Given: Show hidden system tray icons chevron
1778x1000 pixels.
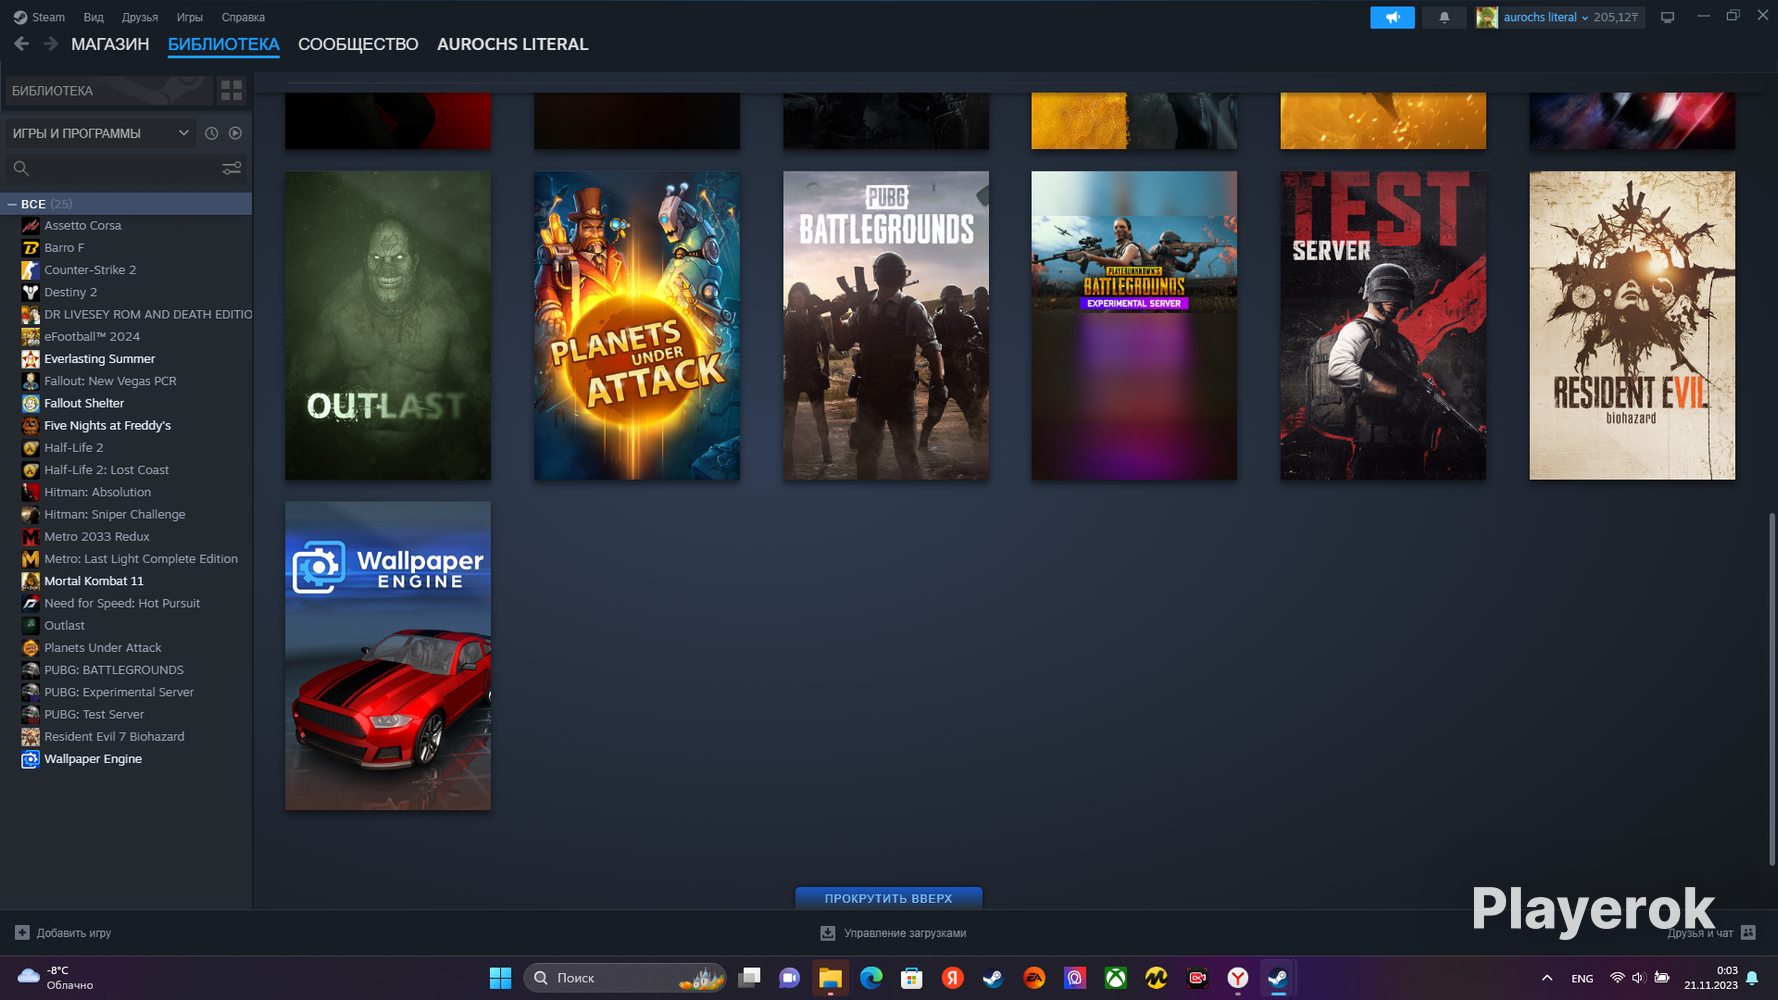Looking at the screenshot, I should pos(1547,978).
